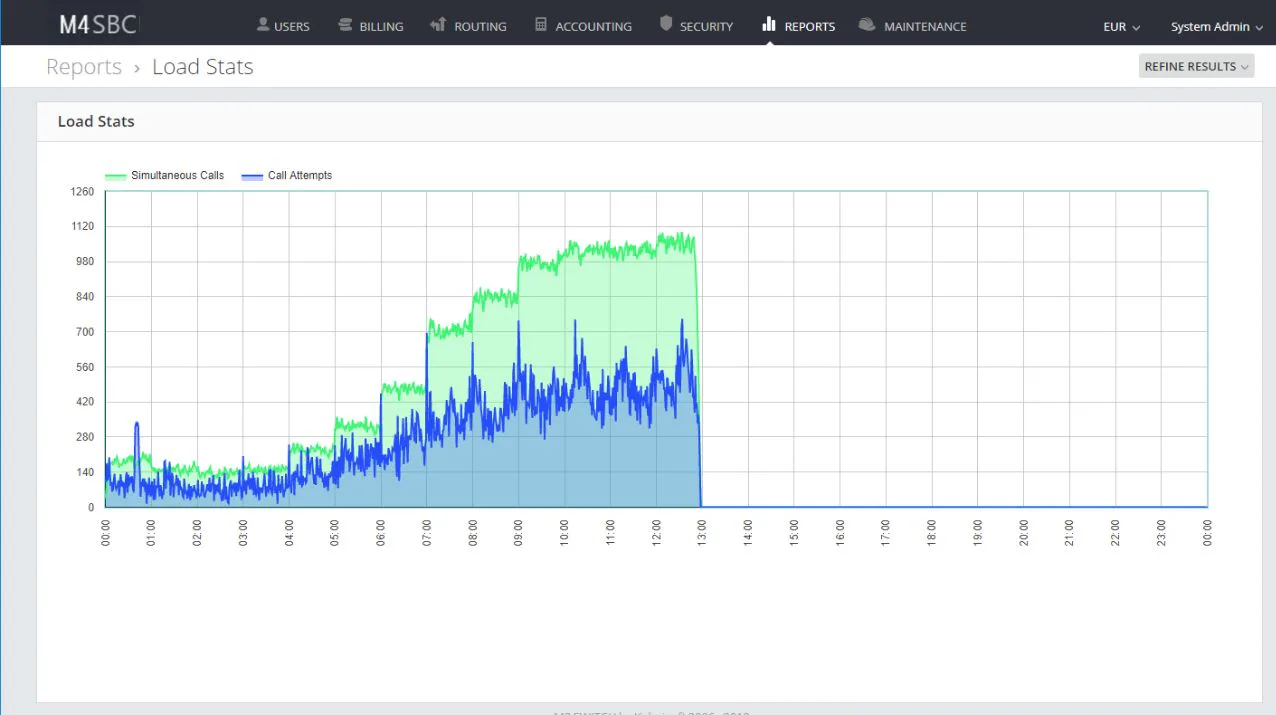
Task: Click the M4 SBC logo
Action: click(98, 24)
